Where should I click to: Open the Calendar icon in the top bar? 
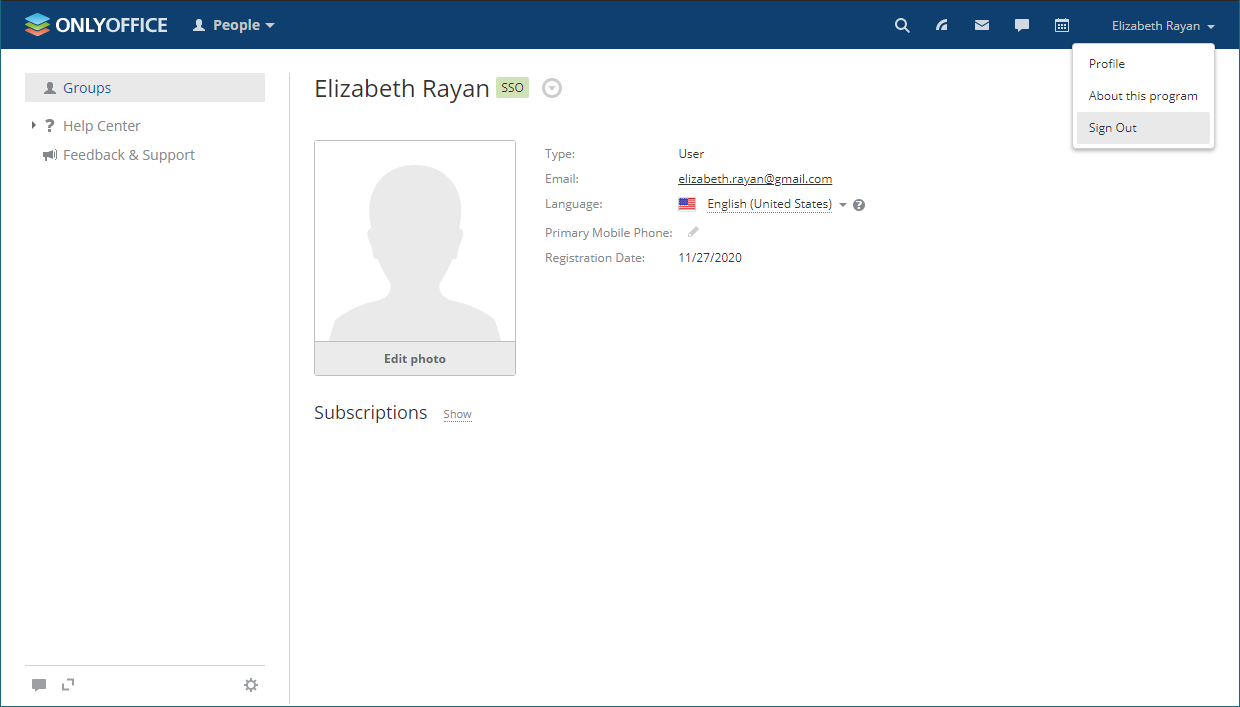click(x=1061, y=25)
